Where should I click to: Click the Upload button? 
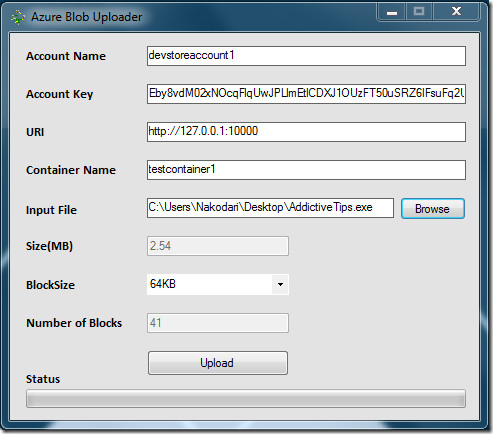[x=218, y=363]
